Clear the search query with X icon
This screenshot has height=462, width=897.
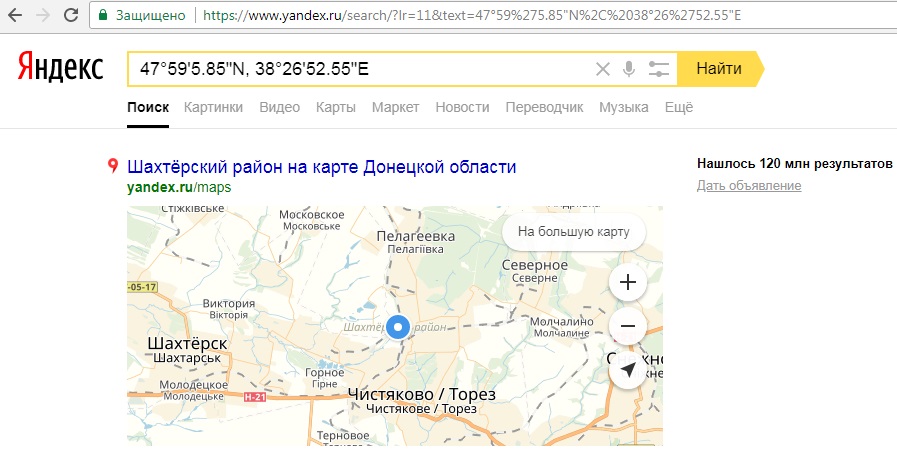coord(602,69)
